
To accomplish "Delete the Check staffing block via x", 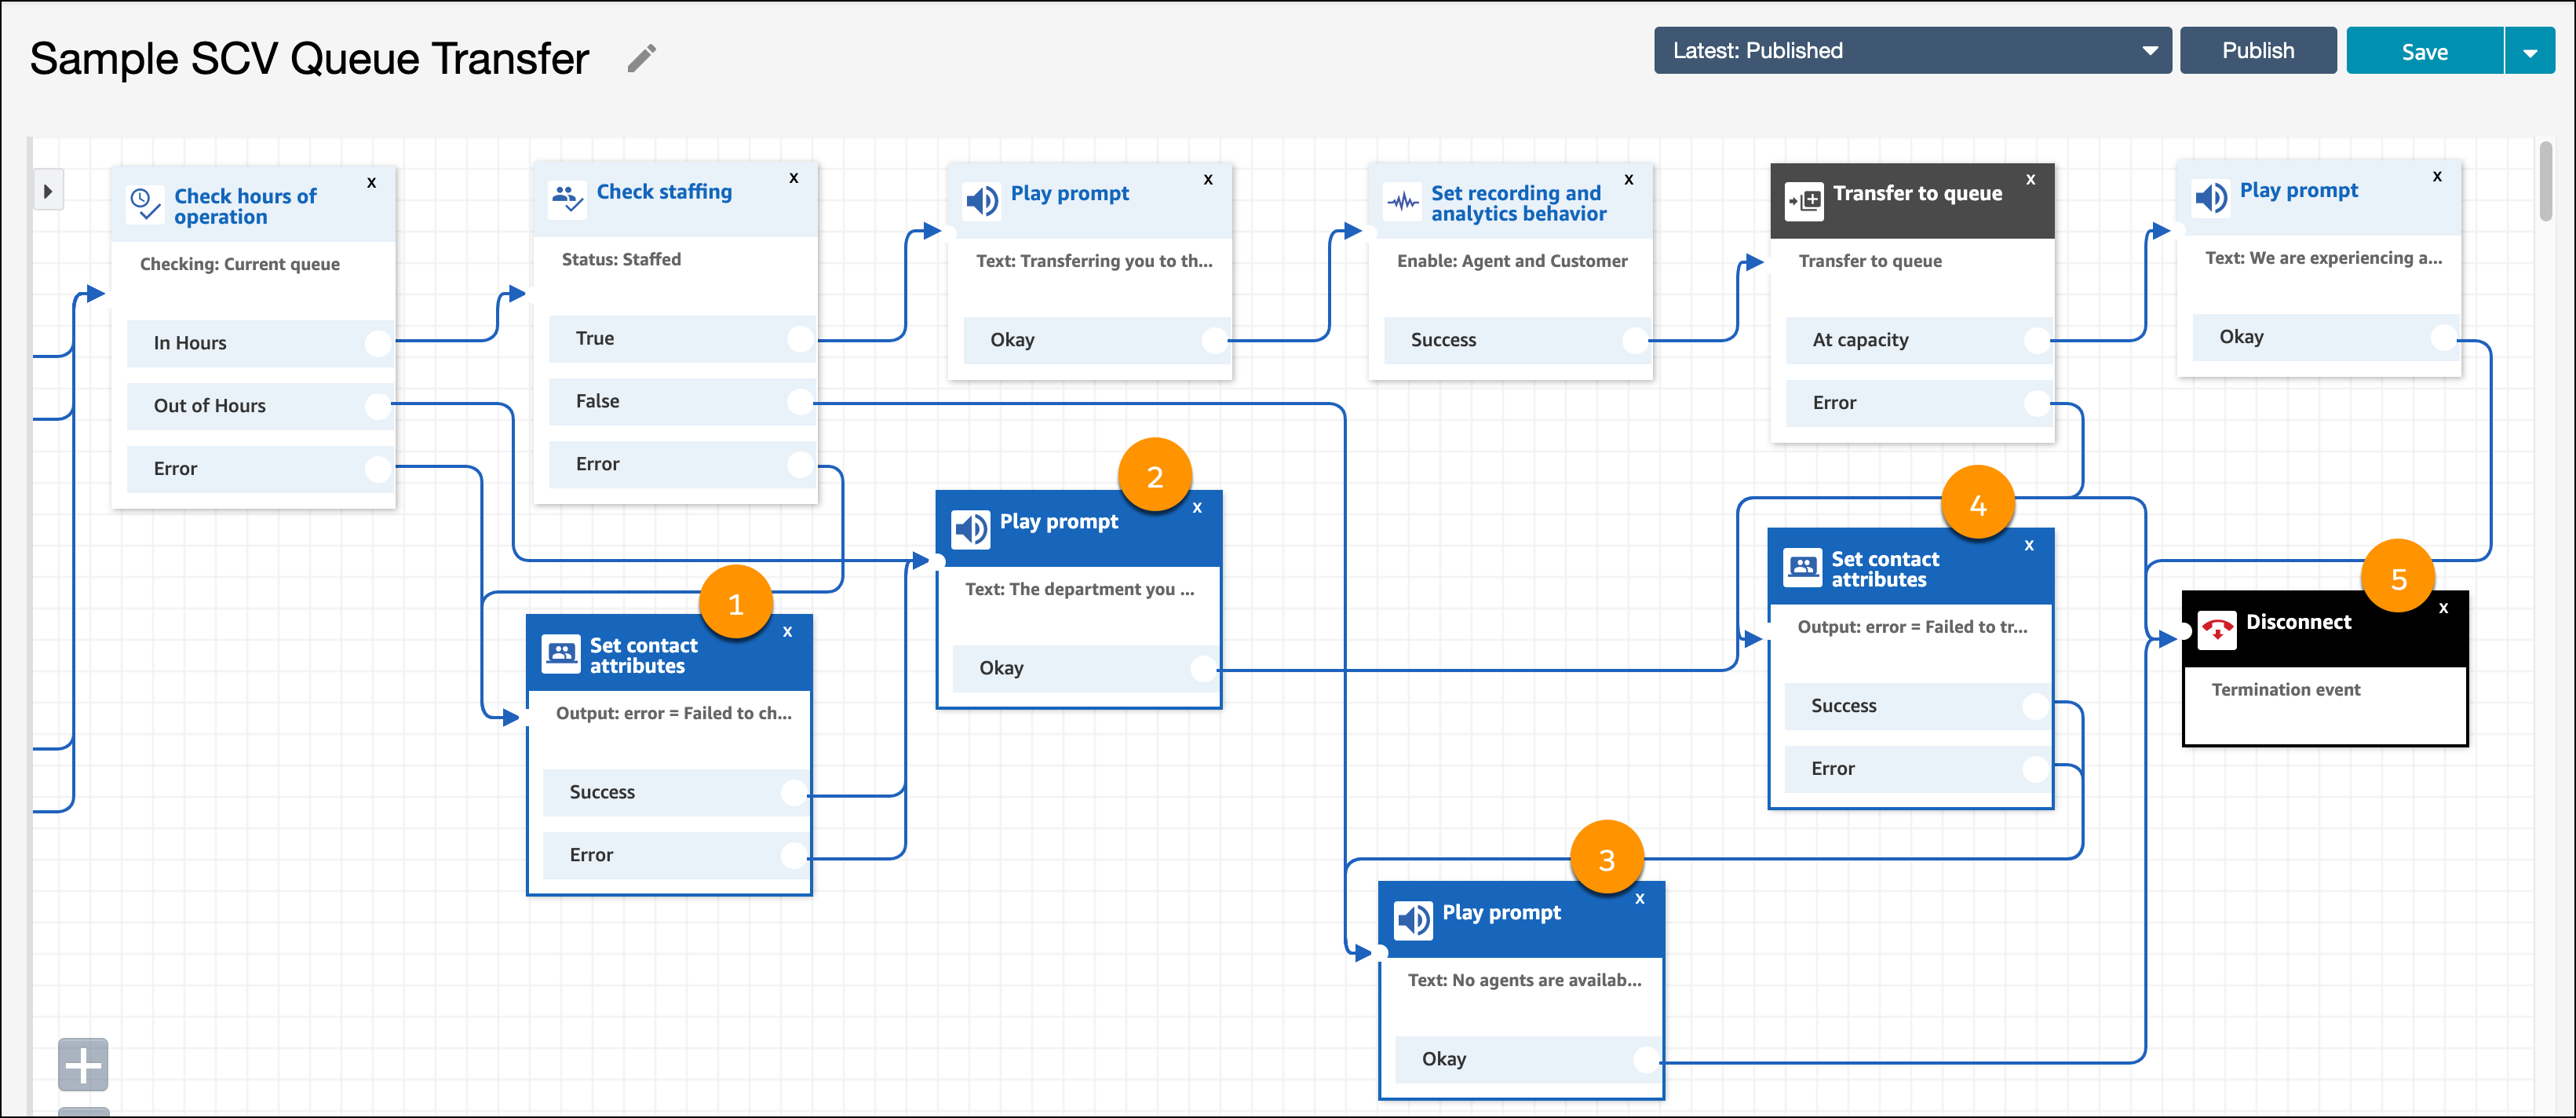I will pos(793,178).
